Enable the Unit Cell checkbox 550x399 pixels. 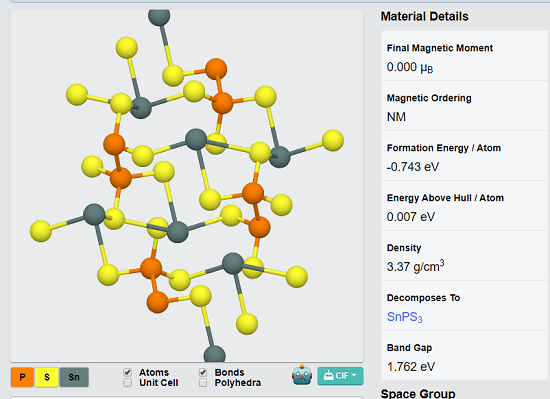pyautogui.click(x=128, y=383)
